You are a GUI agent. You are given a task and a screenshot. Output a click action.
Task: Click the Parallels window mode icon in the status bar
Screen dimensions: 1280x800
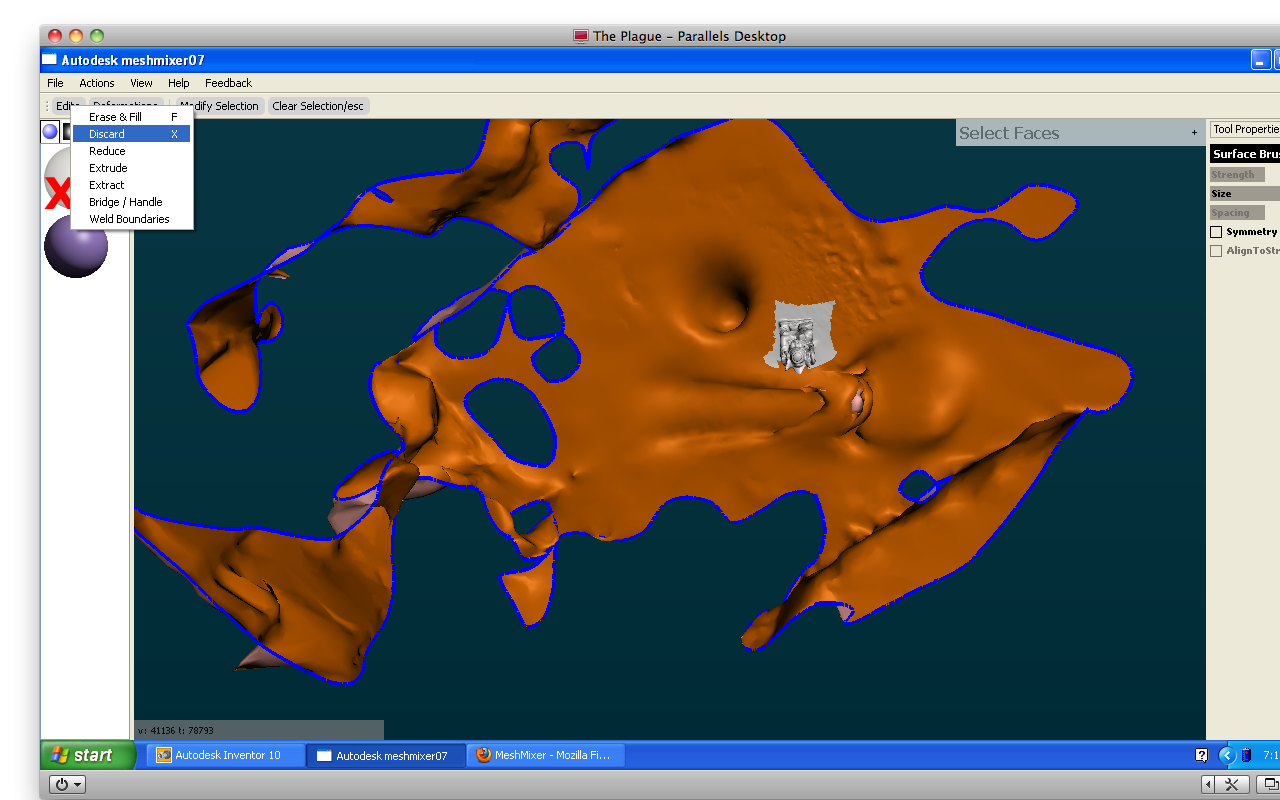(1268, 785)
